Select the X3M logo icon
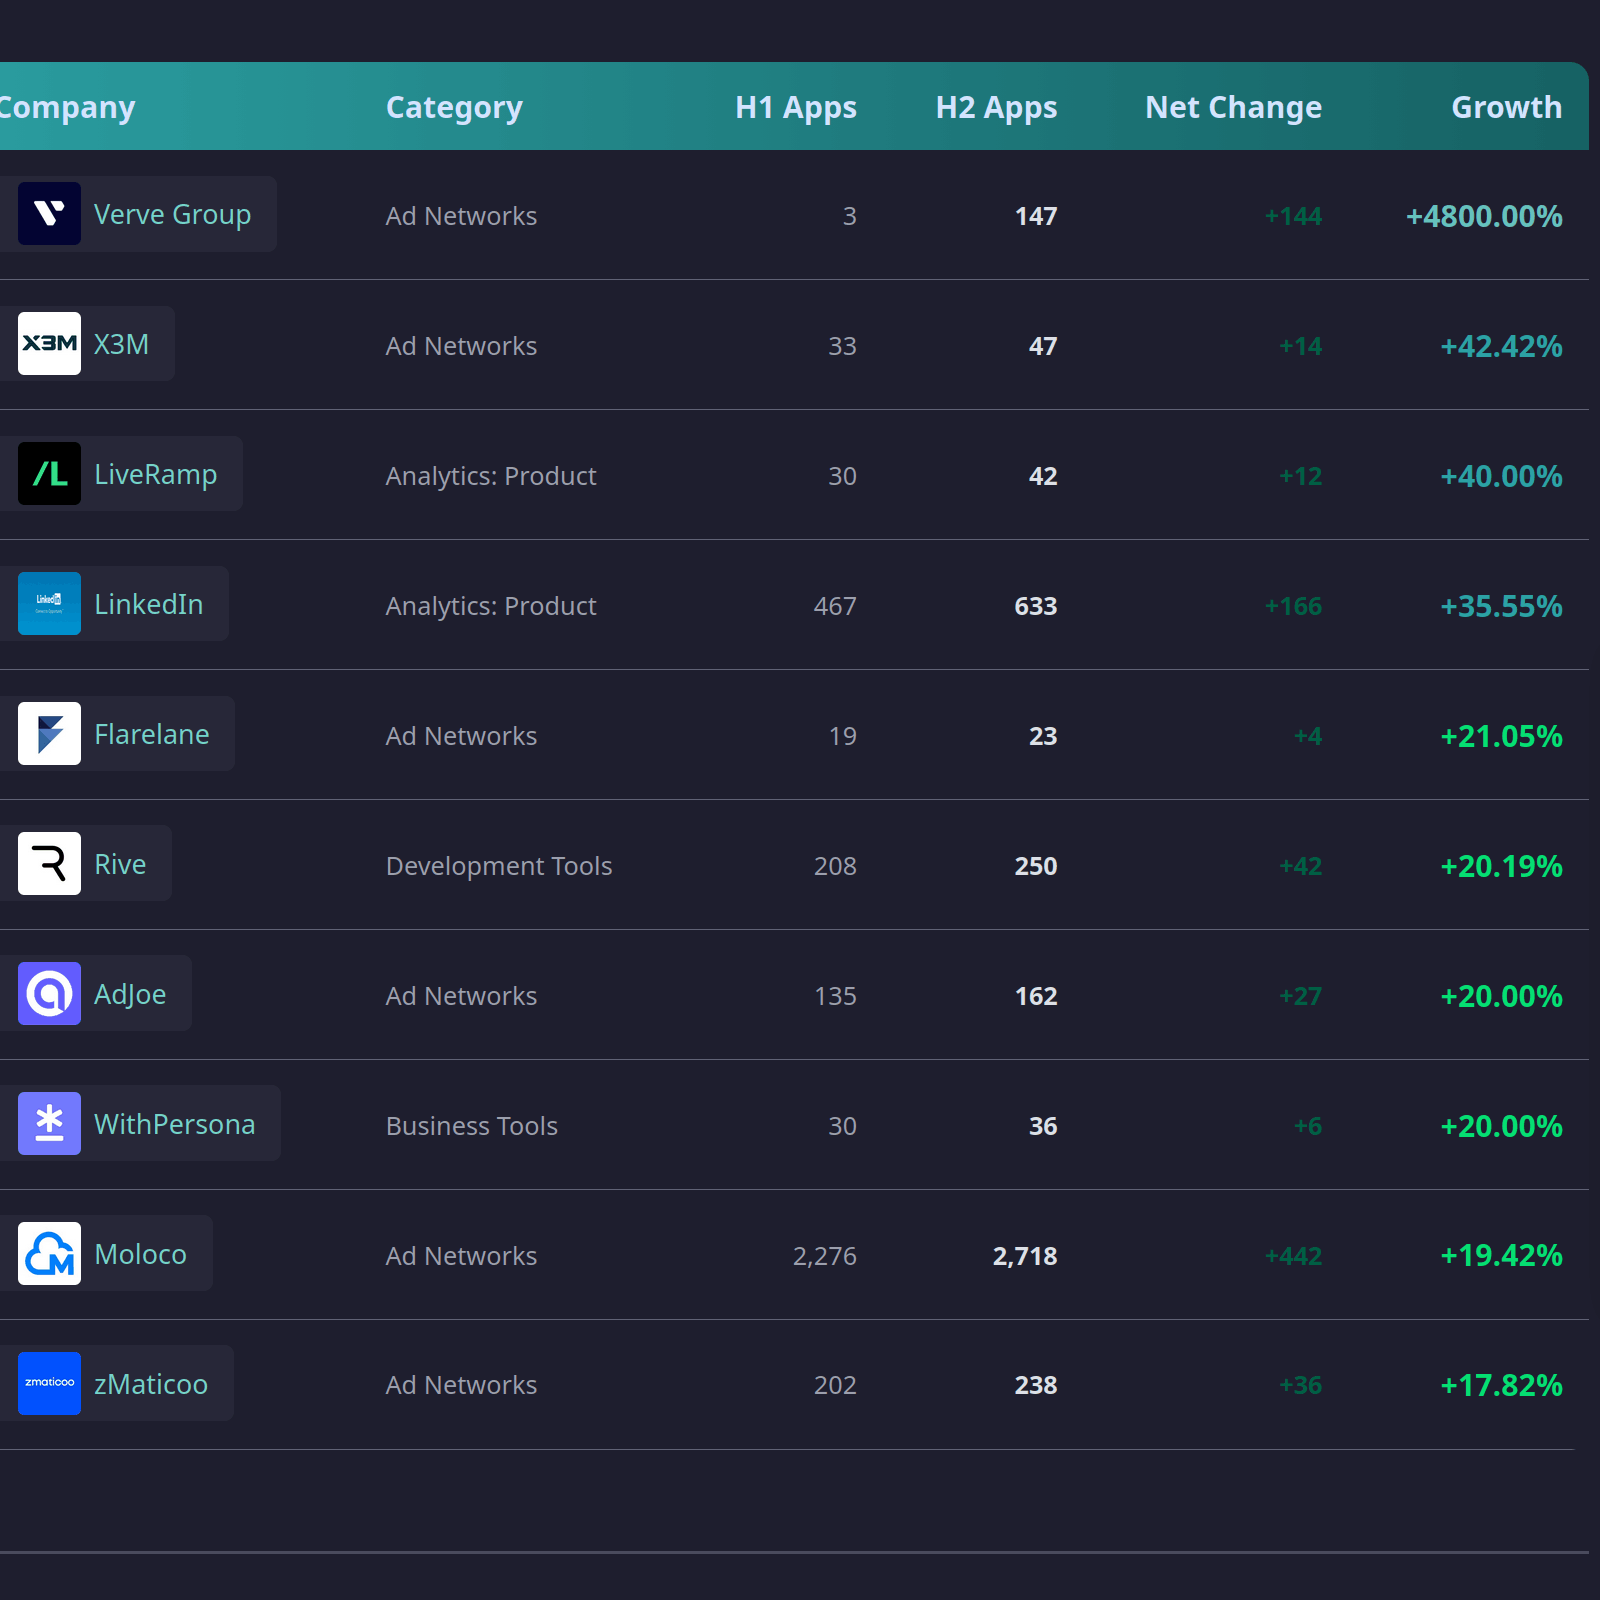 [x=48, y=343]
